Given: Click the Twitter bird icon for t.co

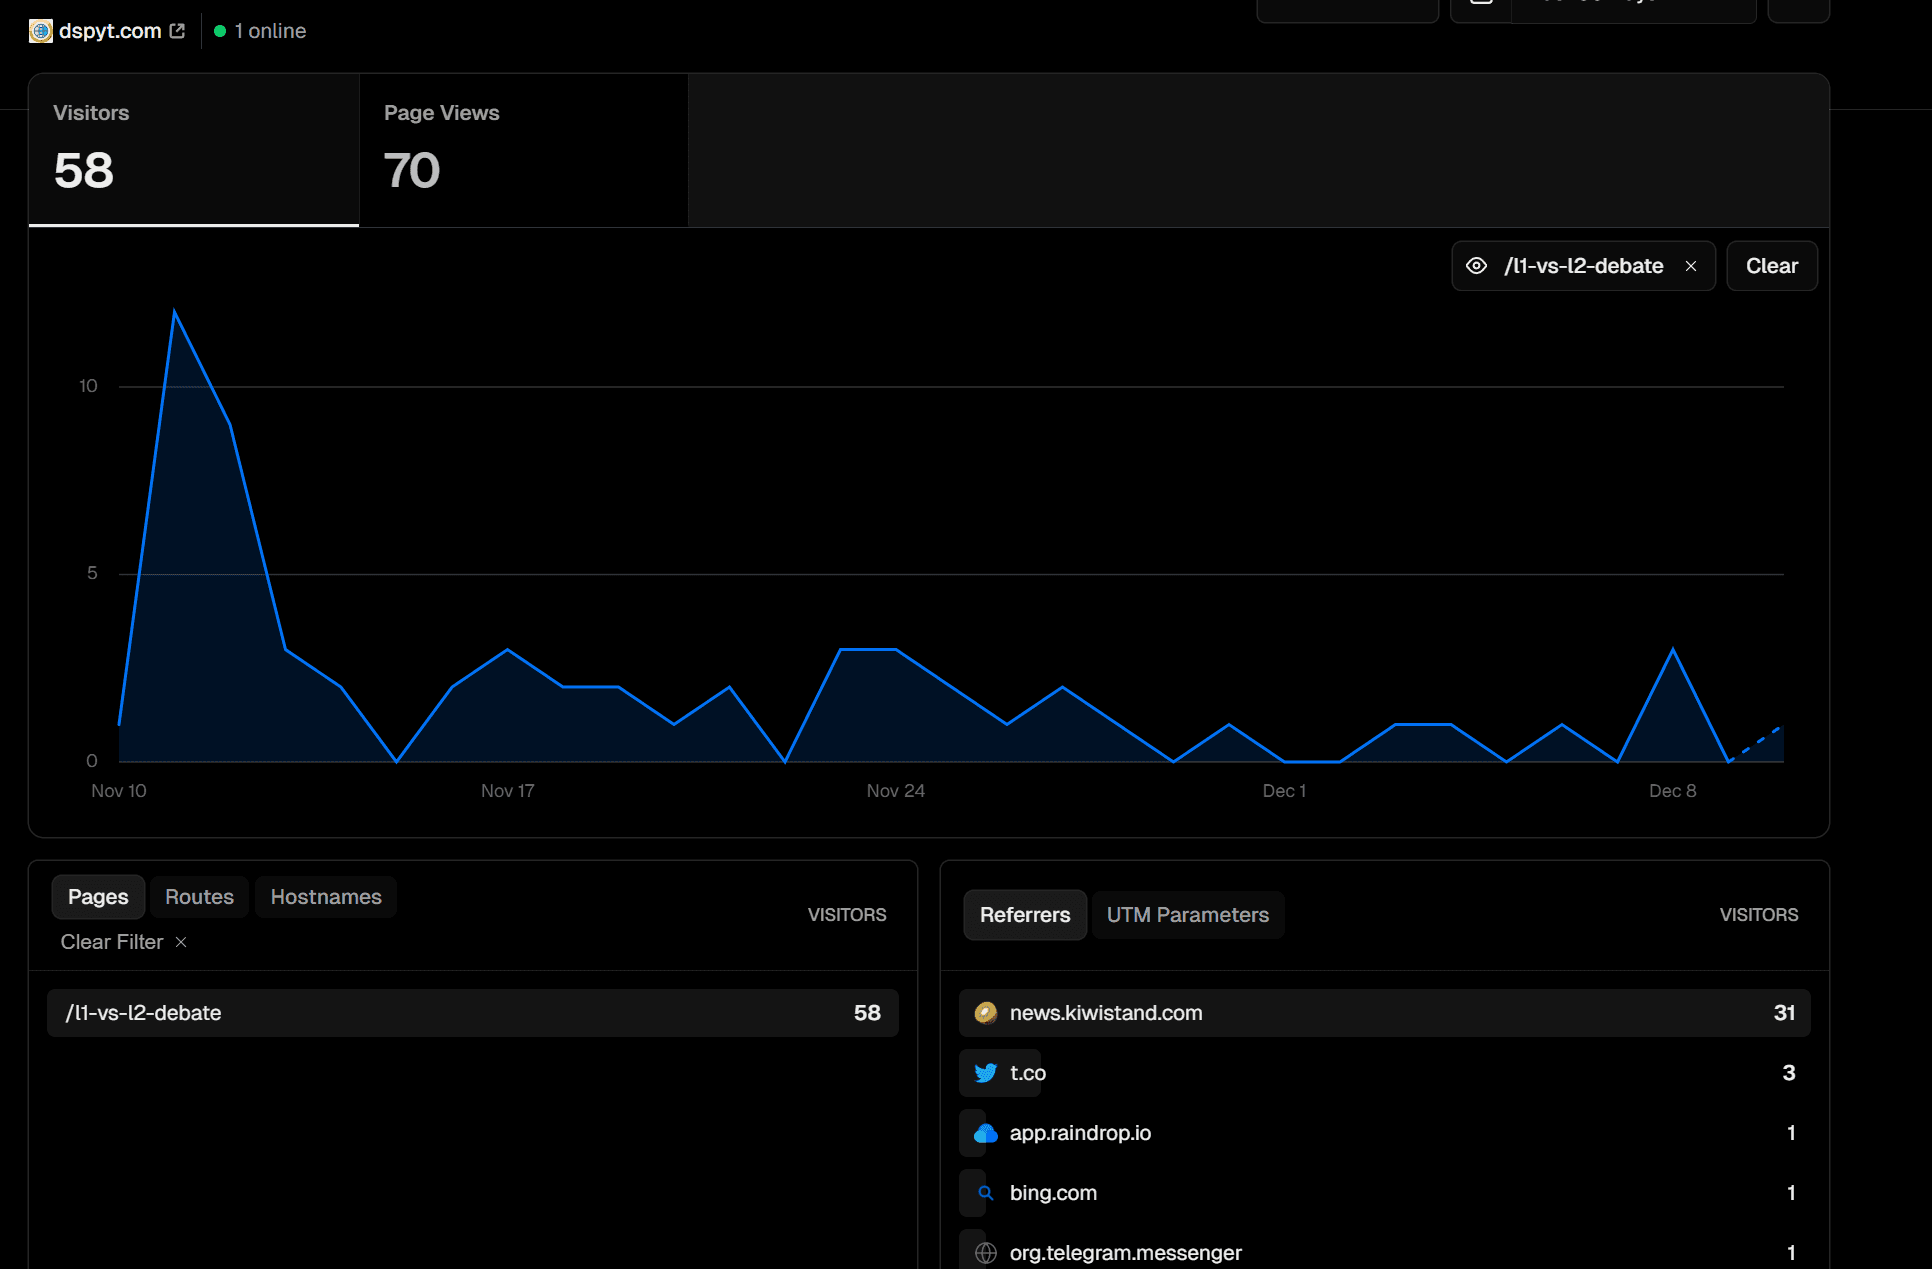Looking at the screenshot, I should tap(986, 1073).
